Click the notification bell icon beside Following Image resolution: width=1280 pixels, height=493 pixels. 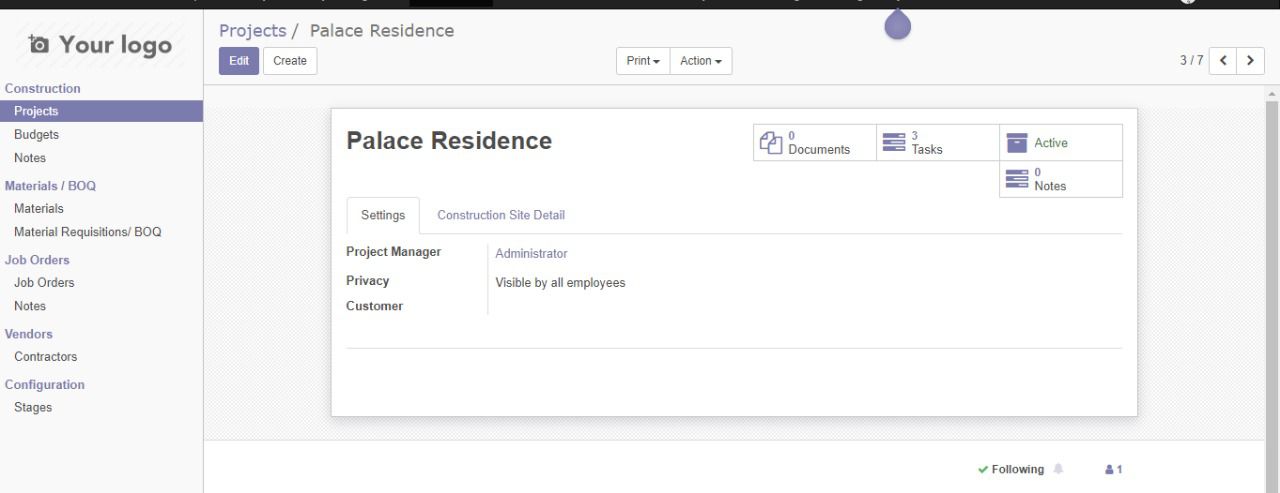[1059, 469]
